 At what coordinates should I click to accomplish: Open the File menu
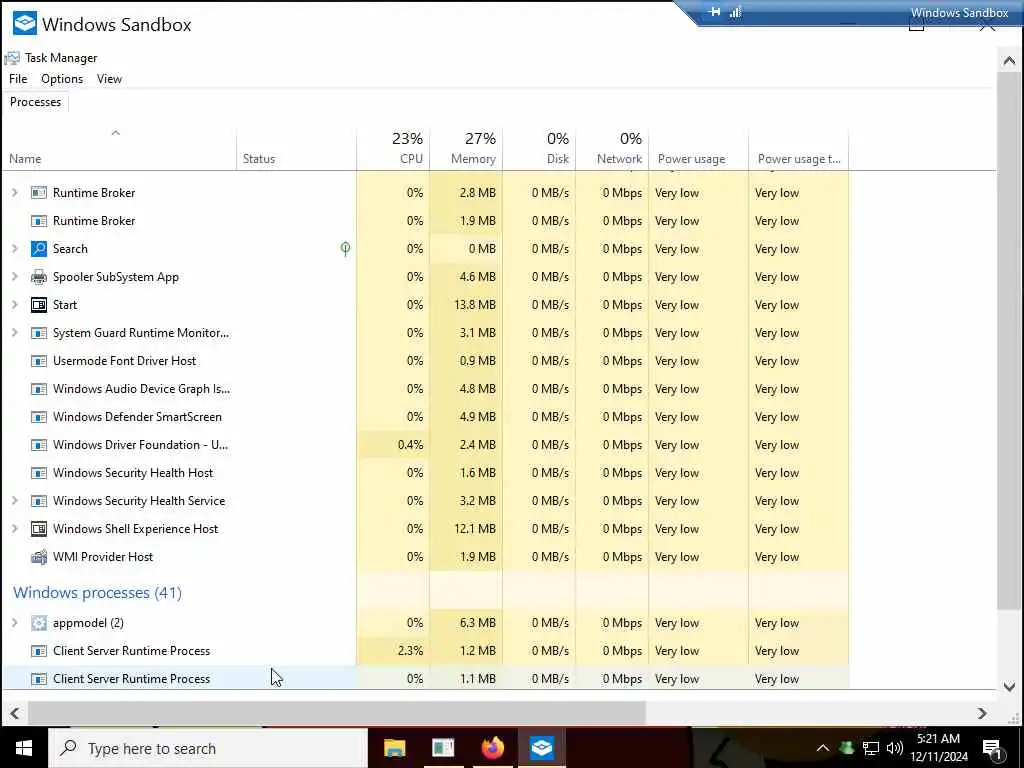18,79
